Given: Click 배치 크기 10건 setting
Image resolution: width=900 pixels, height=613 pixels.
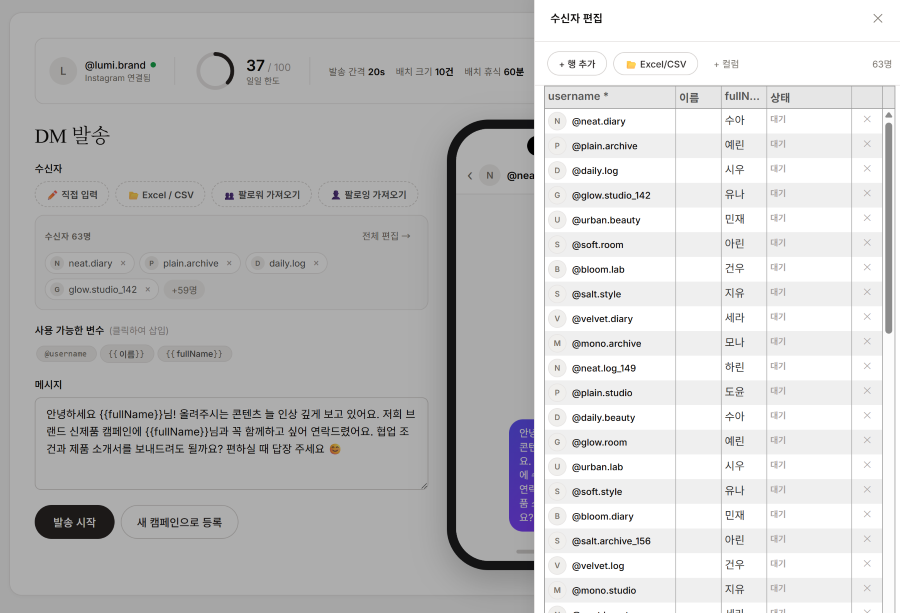Looking at the screenshot, I should 424,72.
